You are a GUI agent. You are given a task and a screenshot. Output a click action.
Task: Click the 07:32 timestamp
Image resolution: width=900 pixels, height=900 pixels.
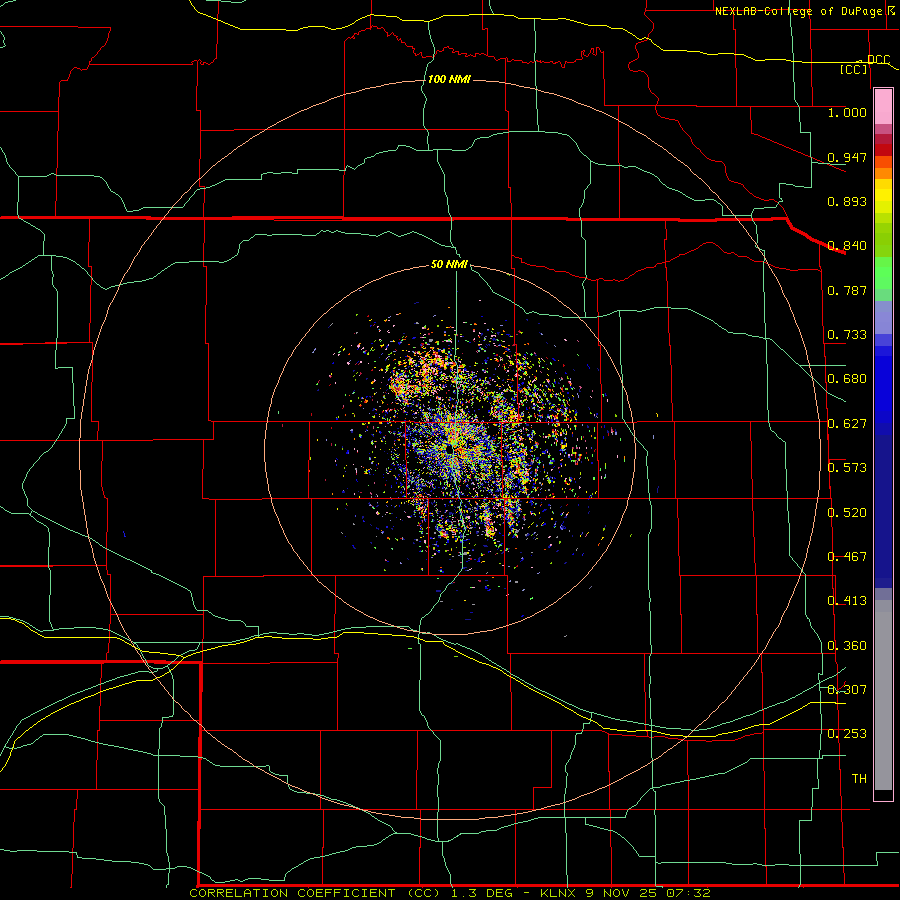pos(688,893)
